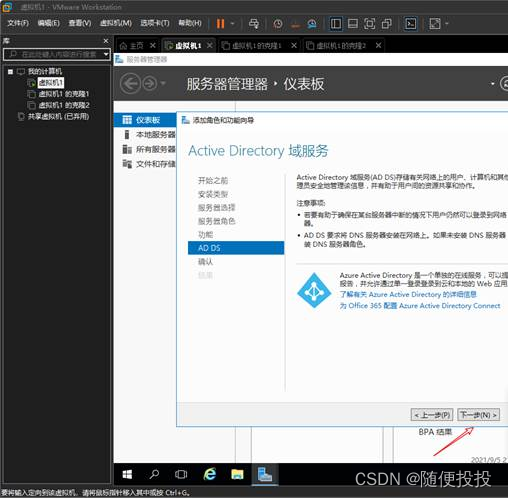This screenshot has height=498, width=508.
Task: Select 虚拟机1 的克隆2 in library tree
Action: point(64,105)
